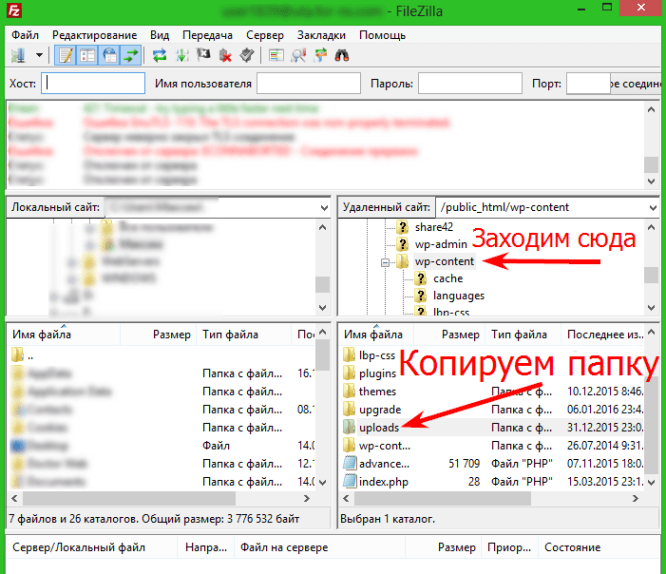Viewport: 666px width, 574px height.
Task: Sort local list by Имя файла
Action: tap(42, 335)
